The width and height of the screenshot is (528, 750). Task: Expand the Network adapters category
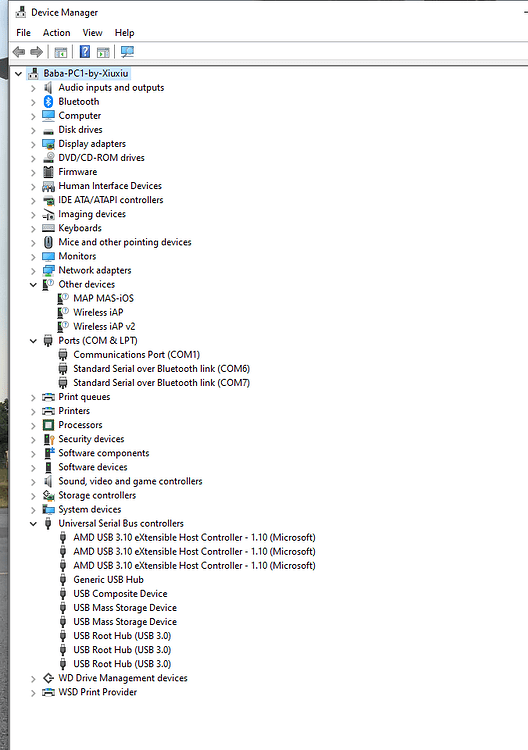point(33,271)
